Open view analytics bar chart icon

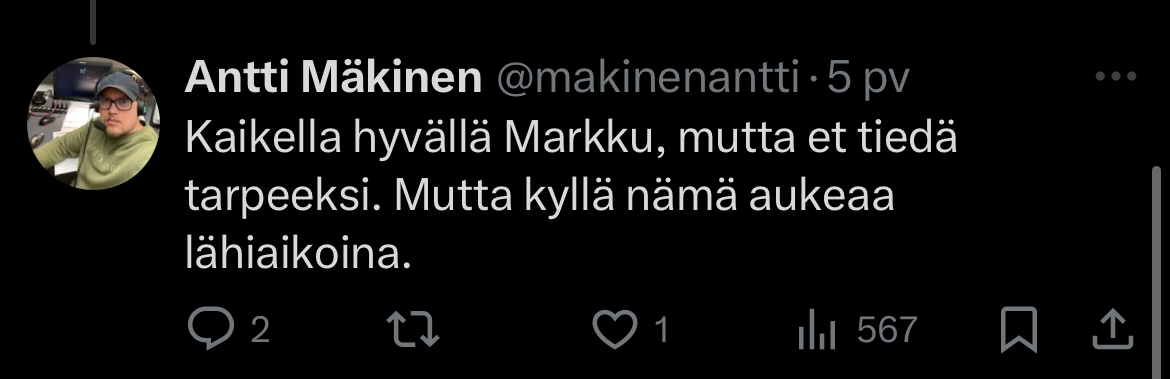817,330
